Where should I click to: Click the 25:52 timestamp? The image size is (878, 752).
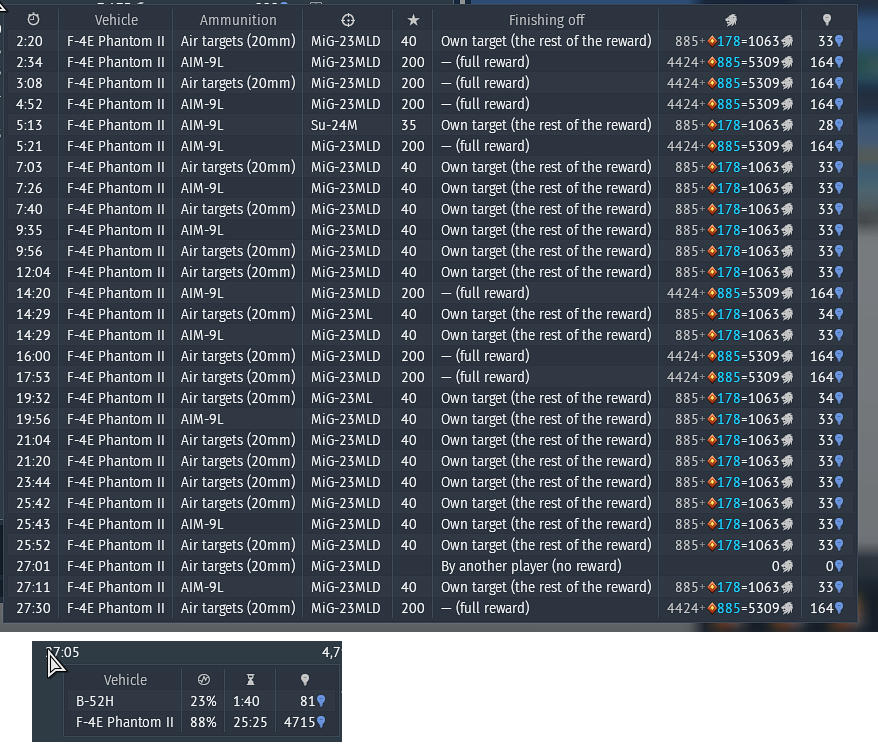[x=33, y=545]
